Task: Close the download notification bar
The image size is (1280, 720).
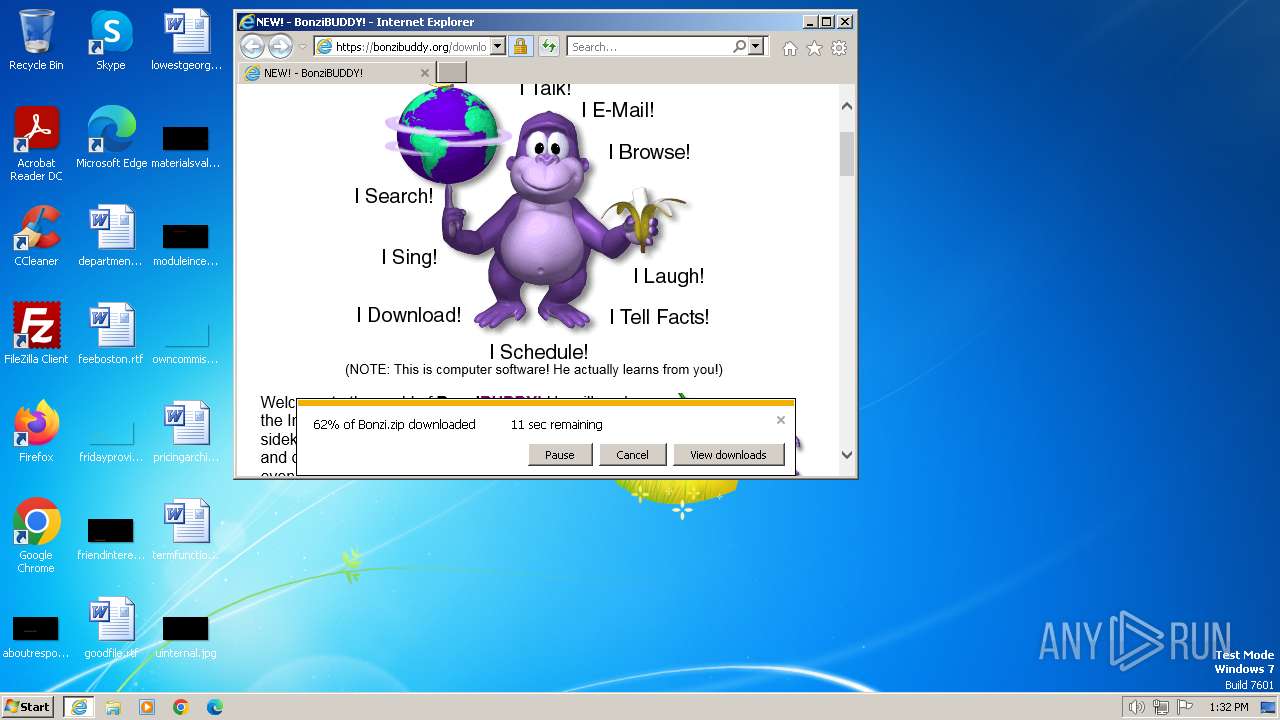Action: coord(781,420)
